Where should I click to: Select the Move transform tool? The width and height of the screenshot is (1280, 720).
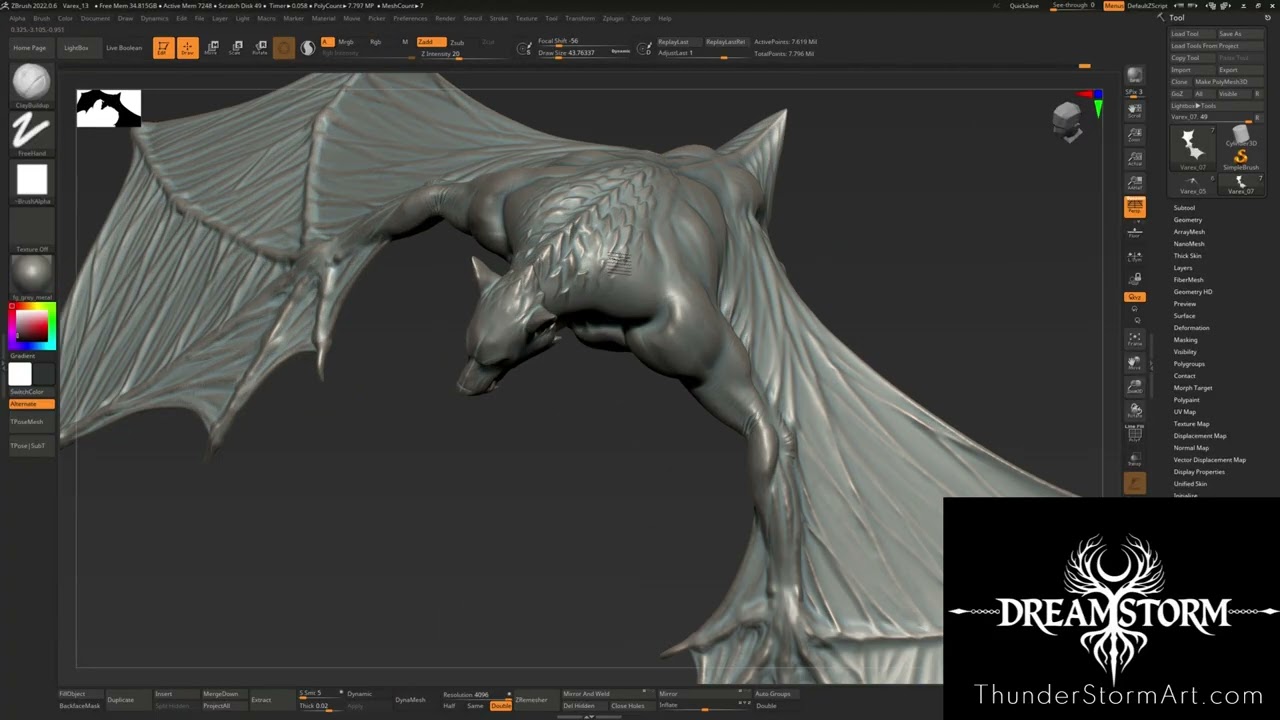coord(211,48)
